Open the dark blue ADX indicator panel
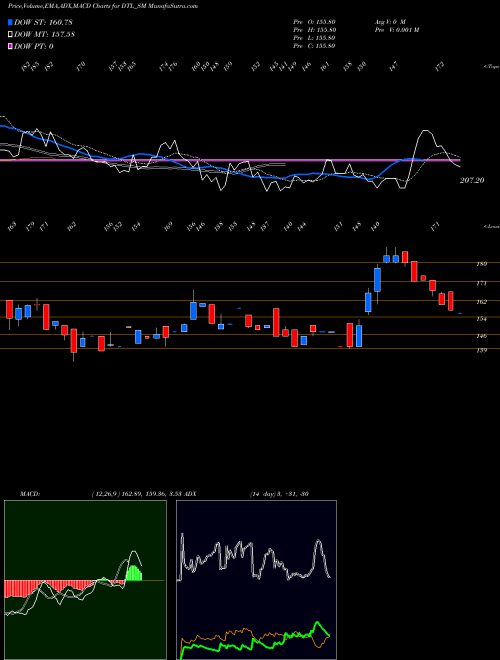This screenshot has height=660, width=500. click(x=257, y=580)
